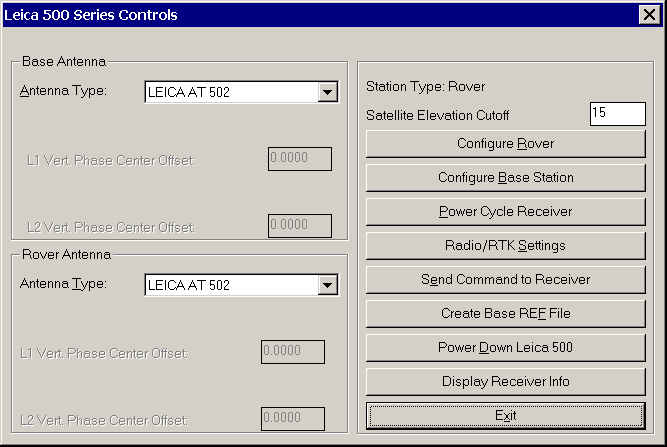
Task: Click Rover Antenna L1 Phase Center Offset field
Action: coord(292,352)
